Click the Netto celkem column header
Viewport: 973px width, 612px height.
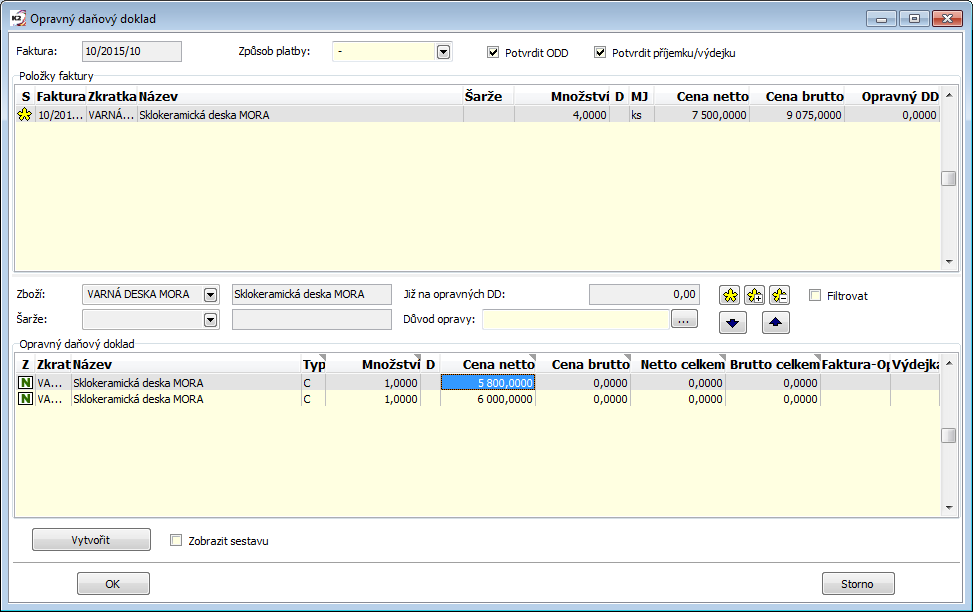(x=679, y=364)
